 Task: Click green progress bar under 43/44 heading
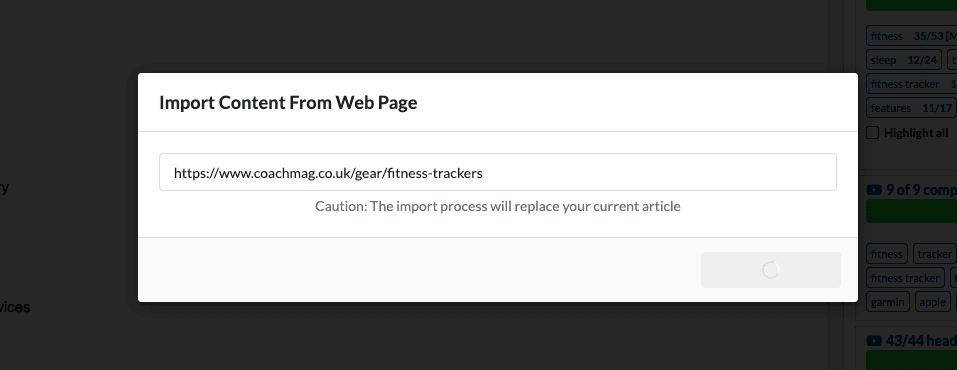[911, 360]
